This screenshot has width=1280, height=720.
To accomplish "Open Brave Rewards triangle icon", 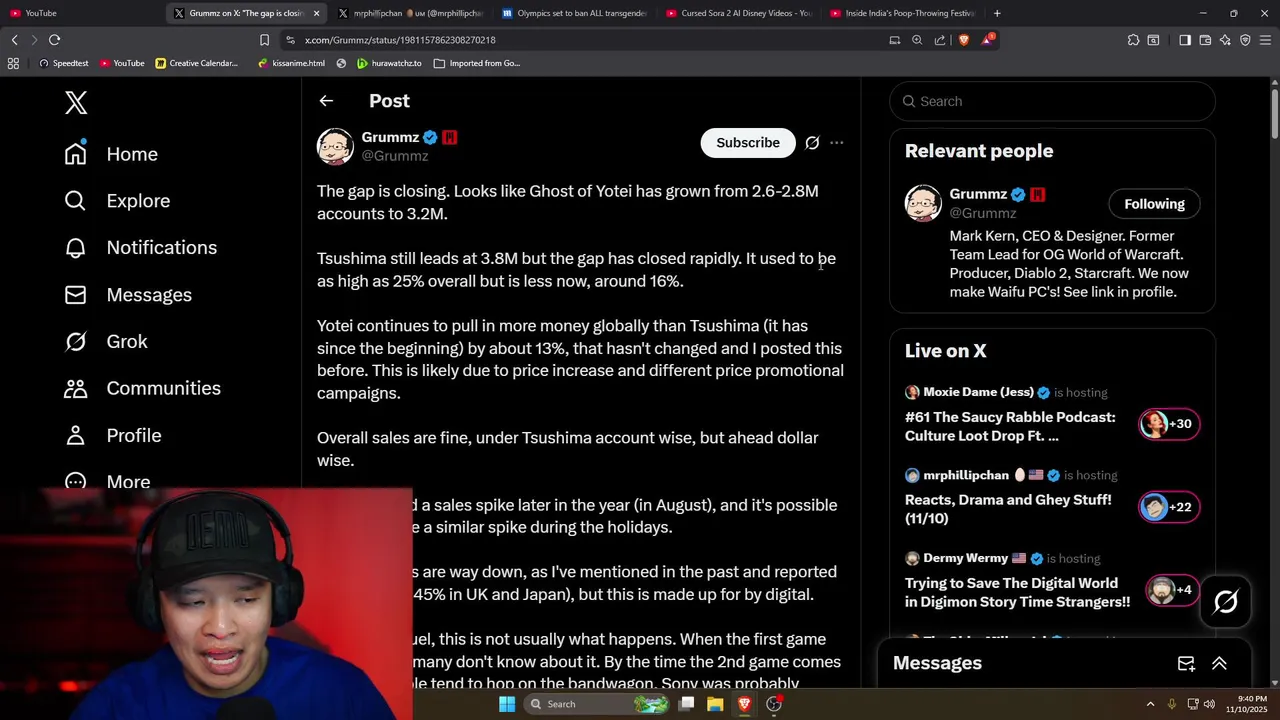I will [x=988, y=40].
